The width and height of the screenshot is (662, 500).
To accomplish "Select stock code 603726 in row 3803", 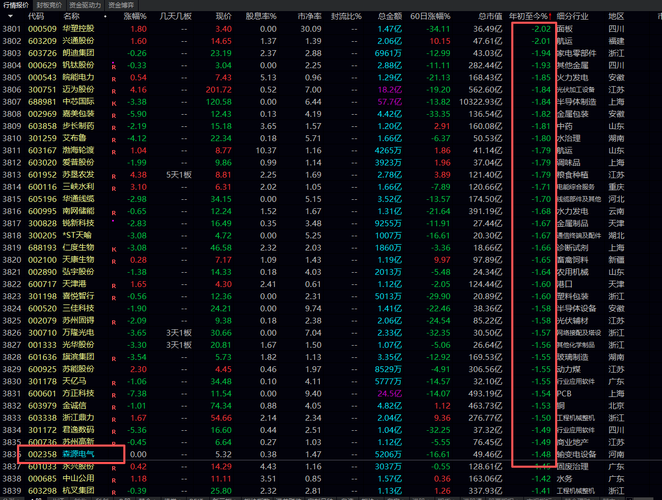I will click(x=42, y=53).
